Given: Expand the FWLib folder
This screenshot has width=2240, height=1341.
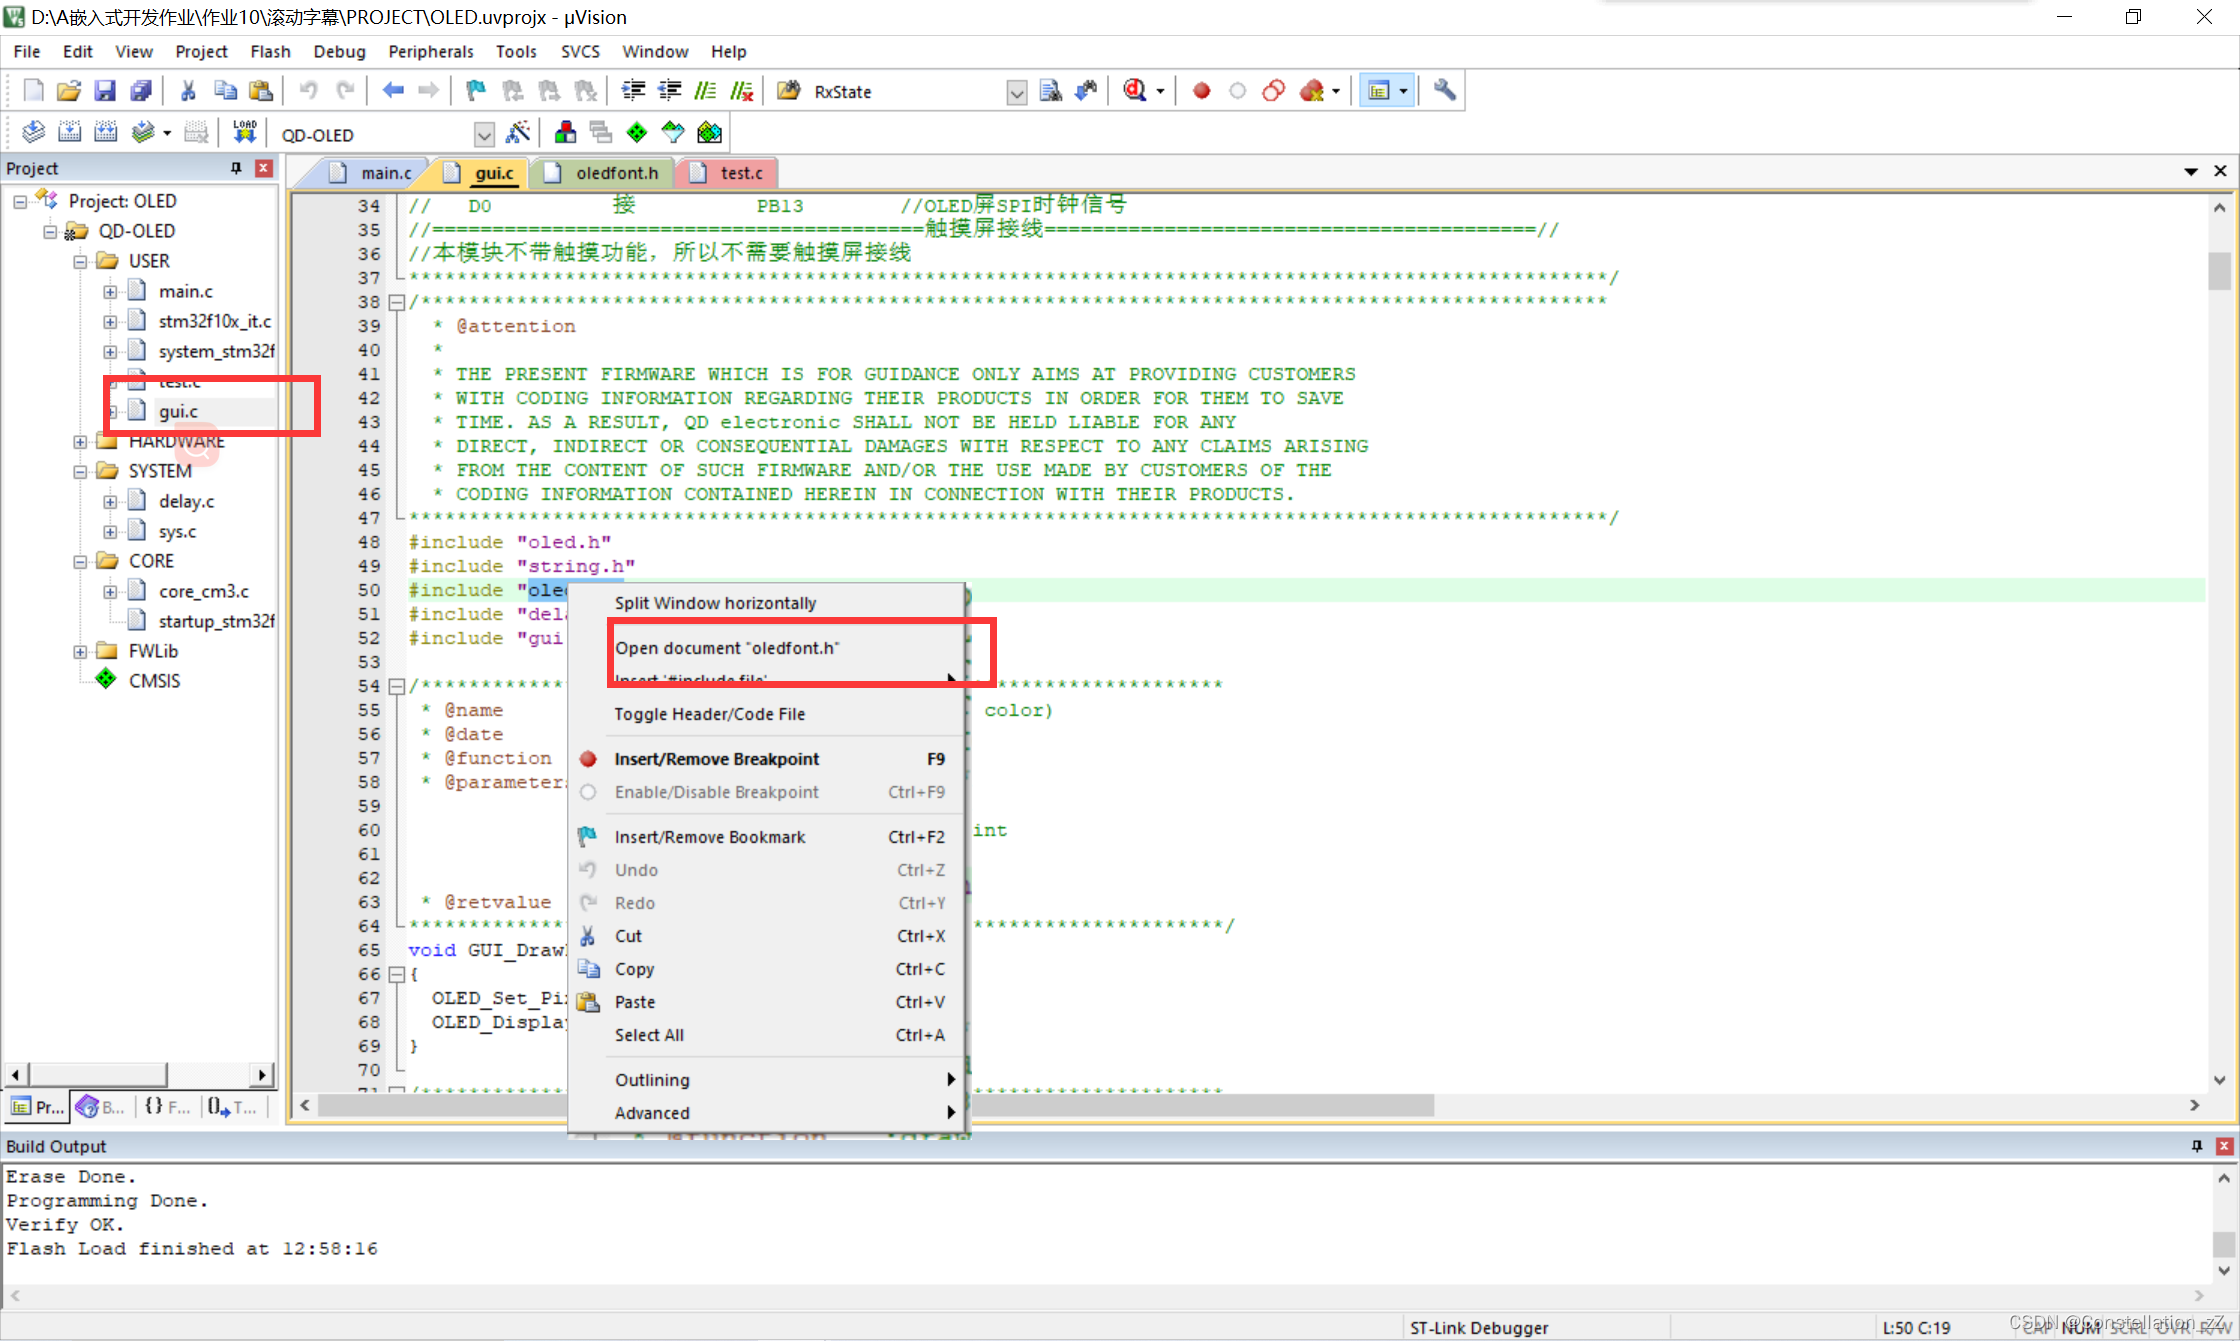Looking at the screenshot, I should (80, 652).
